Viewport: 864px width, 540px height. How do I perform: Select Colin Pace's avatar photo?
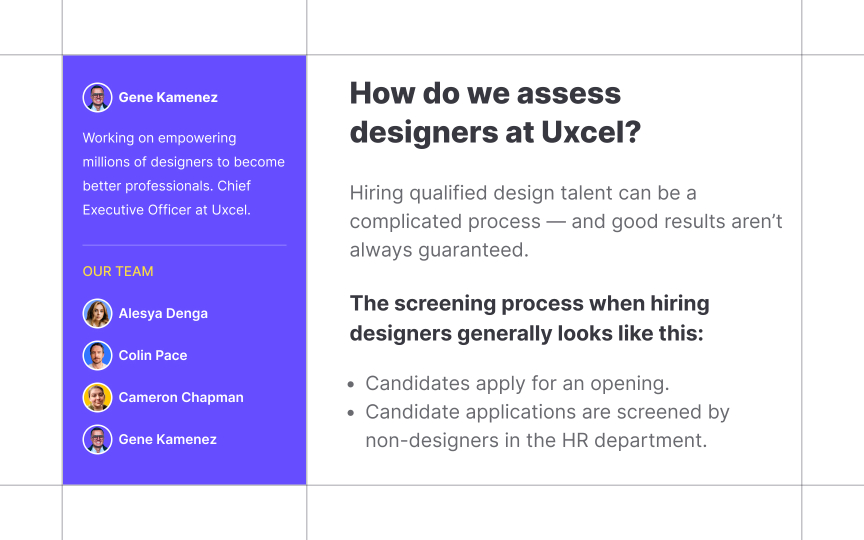[x=98, y=355]
